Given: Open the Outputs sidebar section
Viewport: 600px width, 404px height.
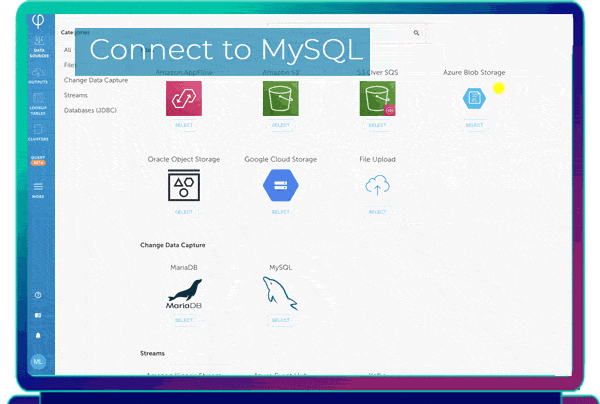Looking at the screenshot, I should point(38,82).
